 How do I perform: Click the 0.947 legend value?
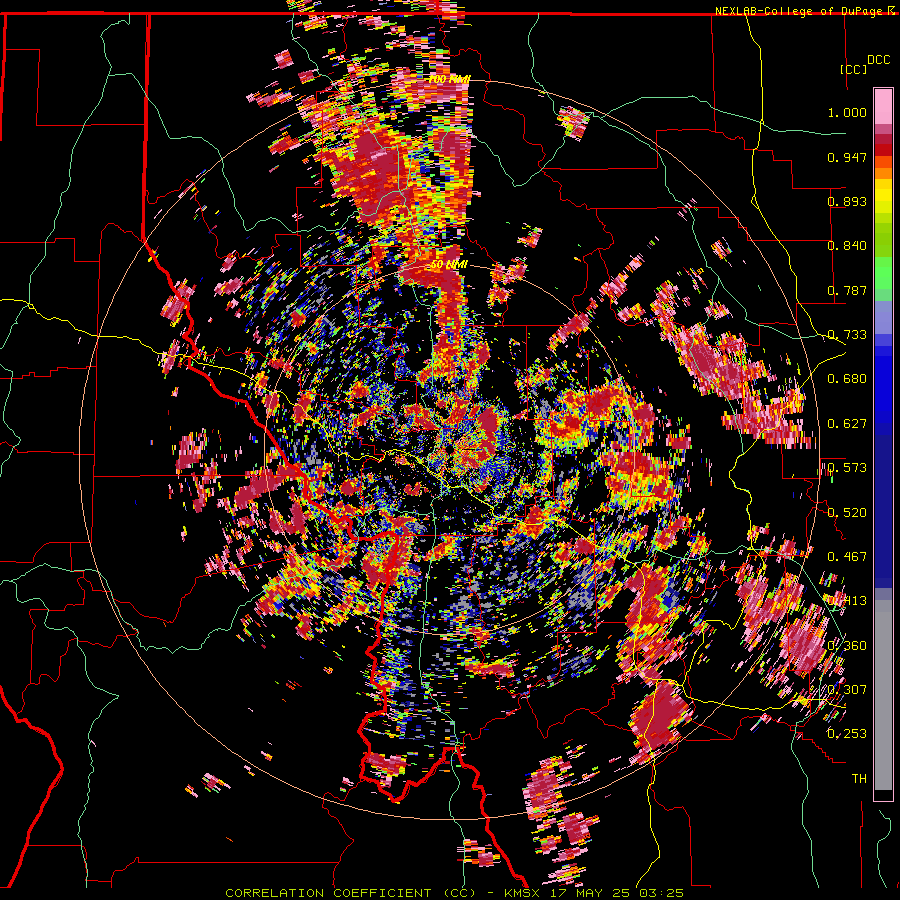[847, 157]
